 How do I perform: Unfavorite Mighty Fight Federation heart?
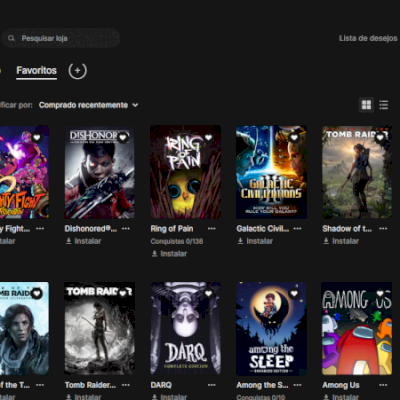tap(36, 137)
